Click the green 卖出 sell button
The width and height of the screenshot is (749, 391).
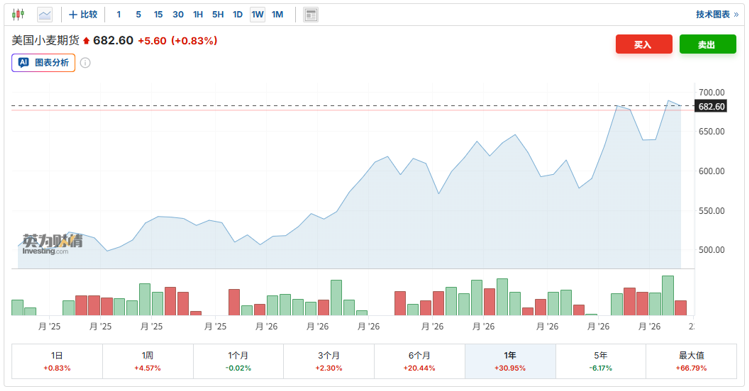[x=707, y=44]
